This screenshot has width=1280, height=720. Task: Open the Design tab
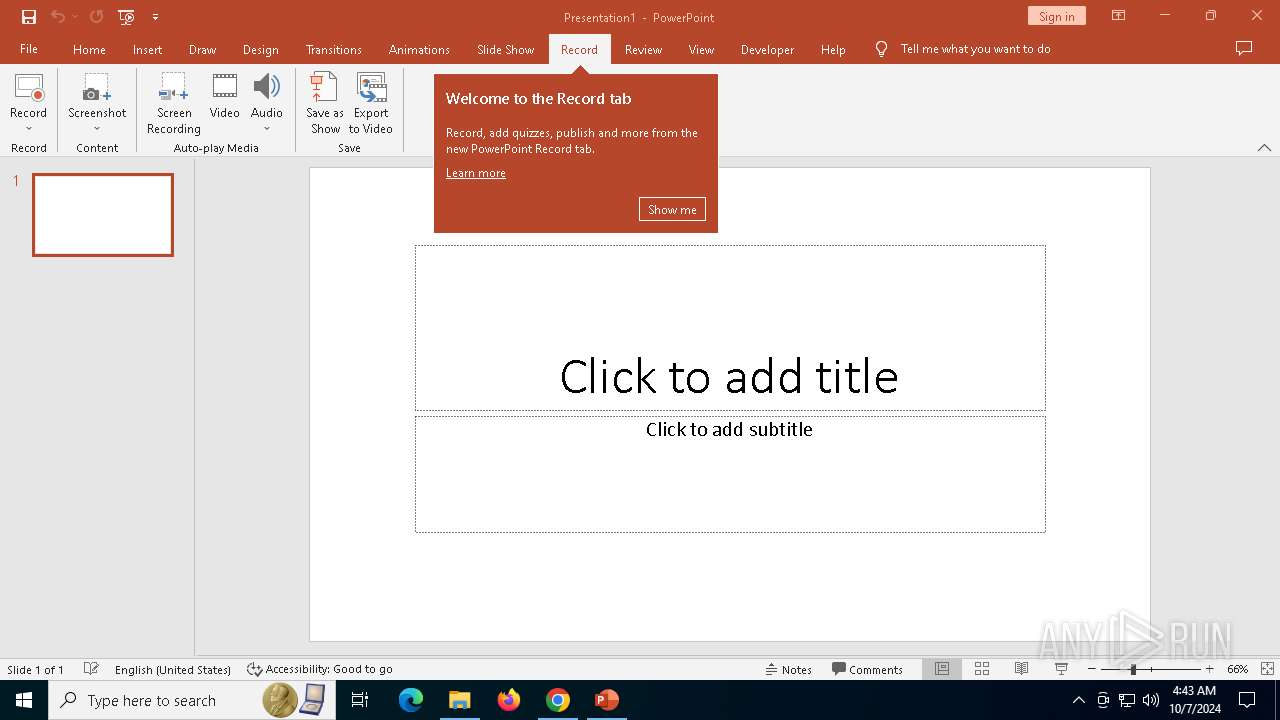pos(260,49)
